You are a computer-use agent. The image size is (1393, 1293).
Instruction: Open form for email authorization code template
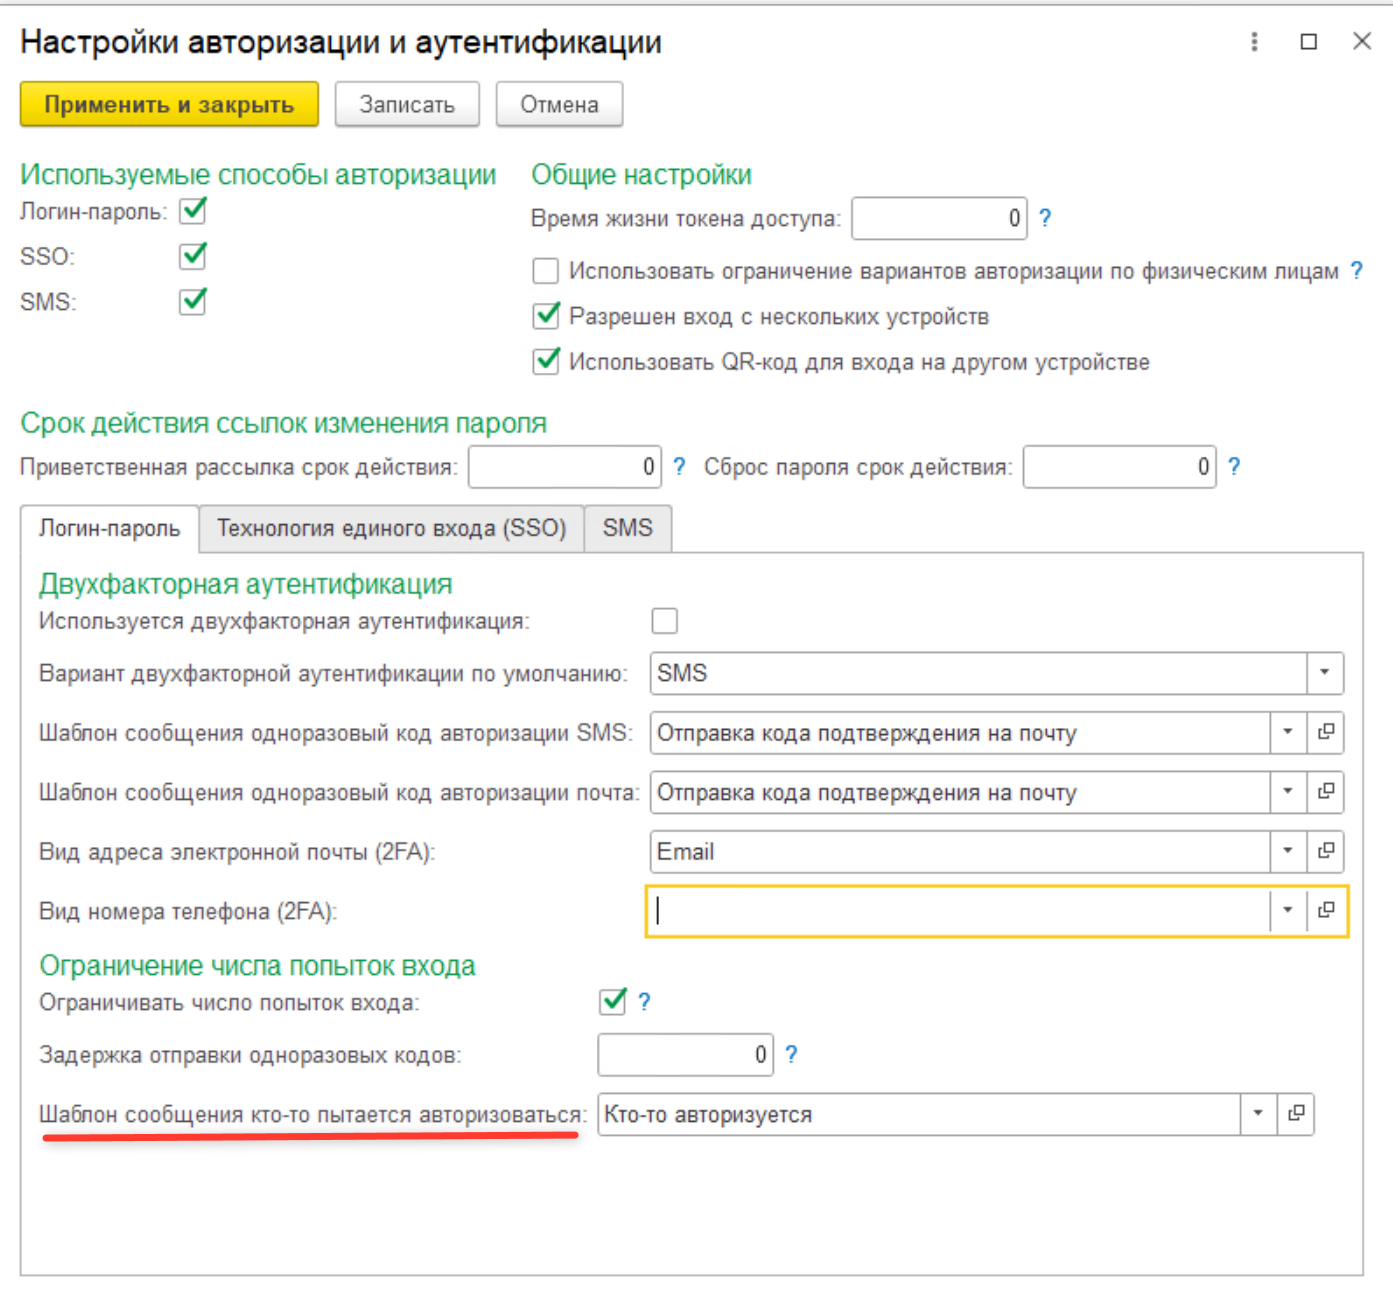[x=1326, y=791]
